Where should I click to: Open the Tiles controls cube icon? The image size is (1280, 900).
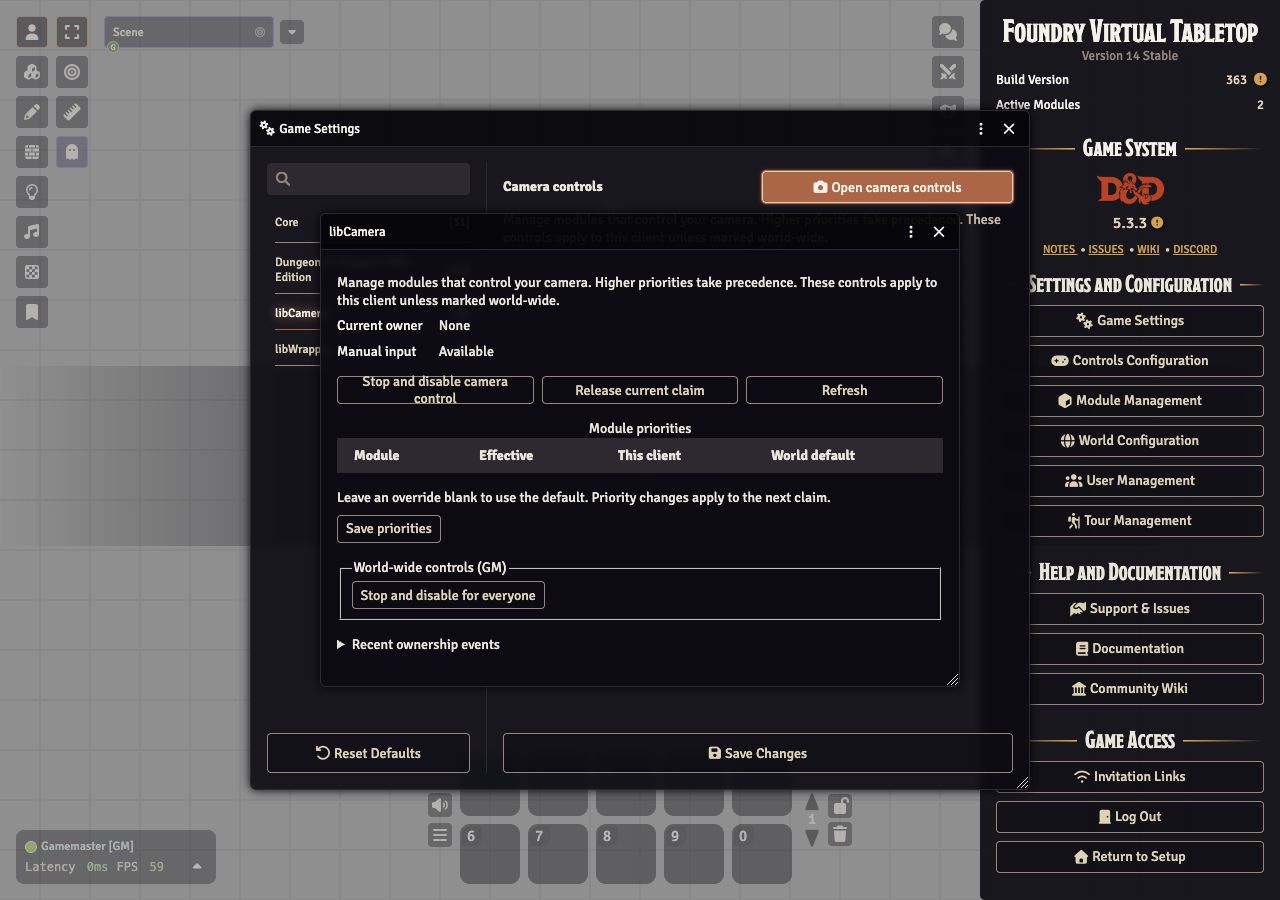(x=32, y=72)
